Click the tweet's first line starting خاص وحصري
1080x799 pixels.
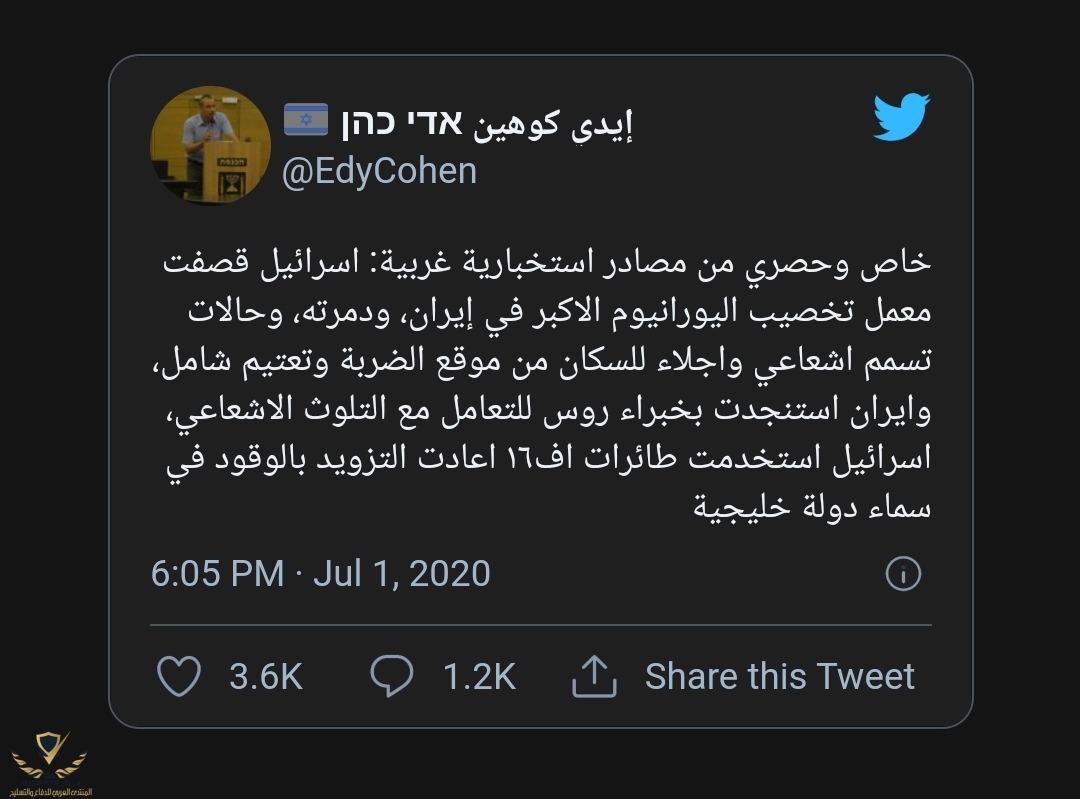546,263
